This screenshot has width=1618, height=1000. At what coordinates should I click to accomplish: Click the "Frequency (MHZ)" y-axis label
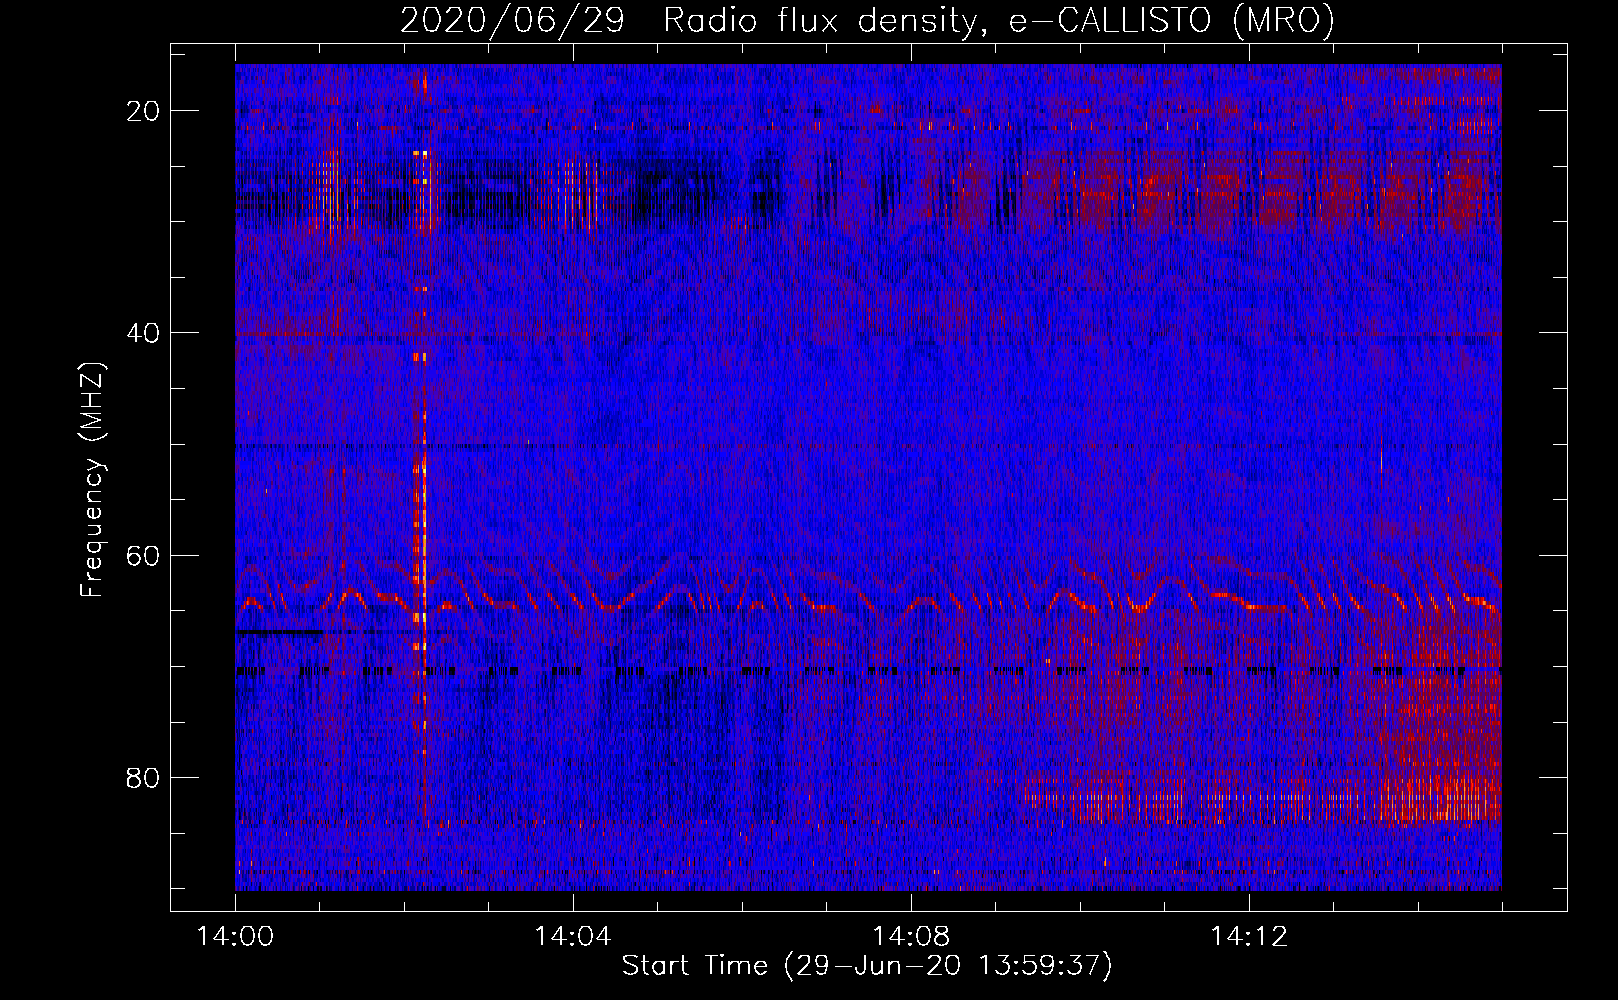point(92,480)
